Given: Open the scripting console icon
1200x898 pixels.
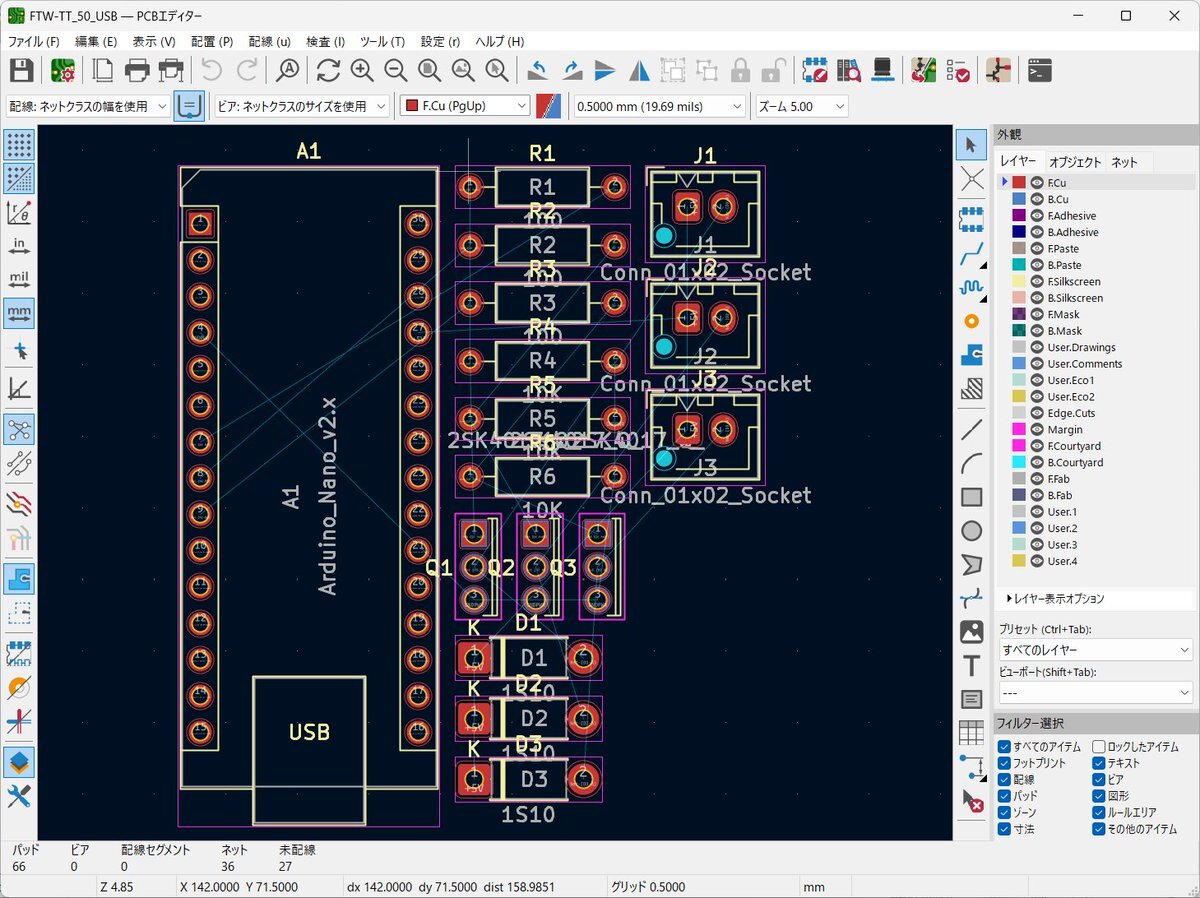Looking at the screenshot, I should (x=1040, y=70).
